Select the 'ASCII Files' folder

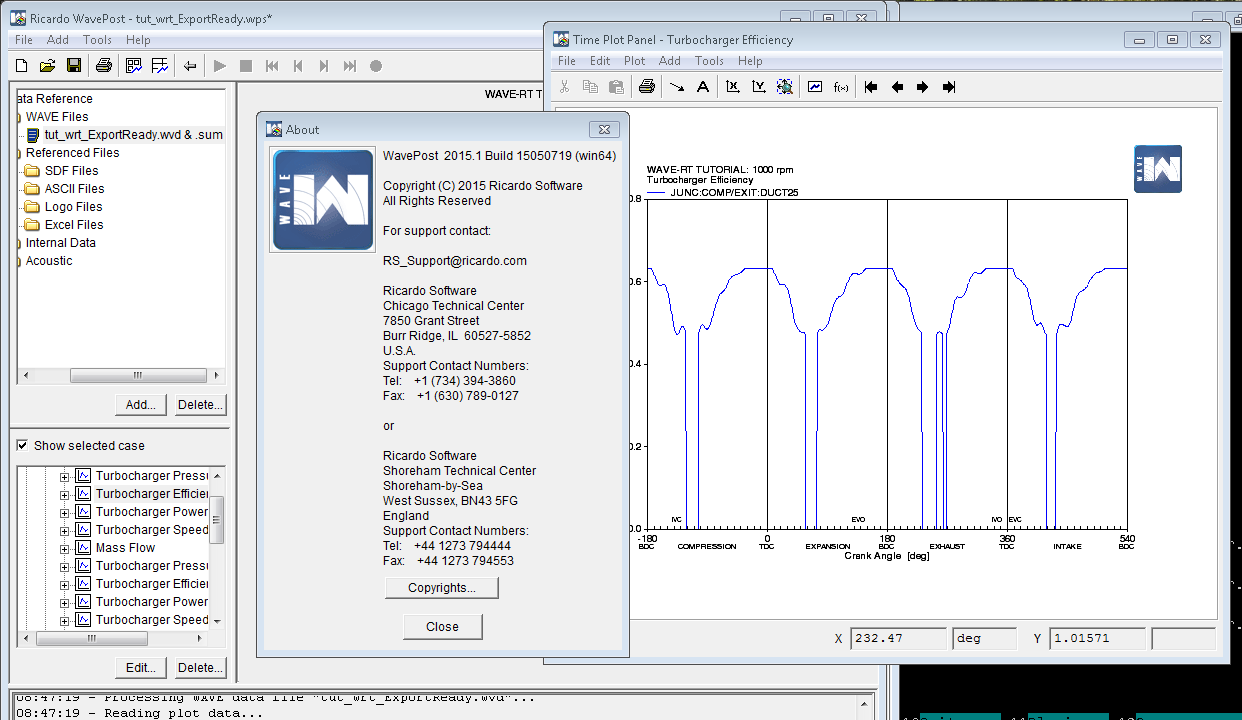(x=74, y=189)
